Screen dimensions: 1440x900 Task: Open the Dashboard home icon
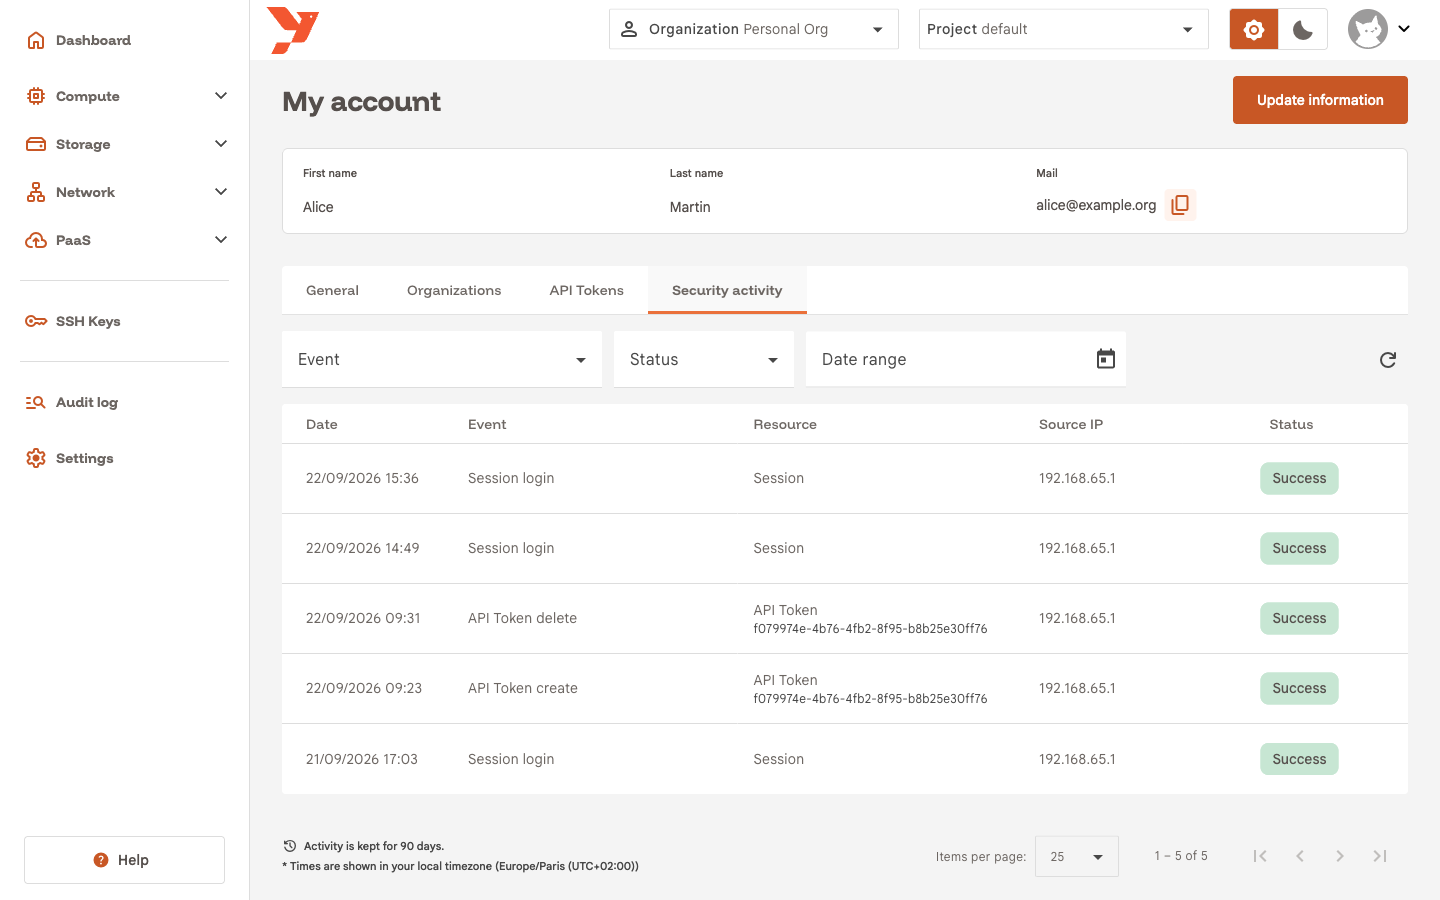36,40
